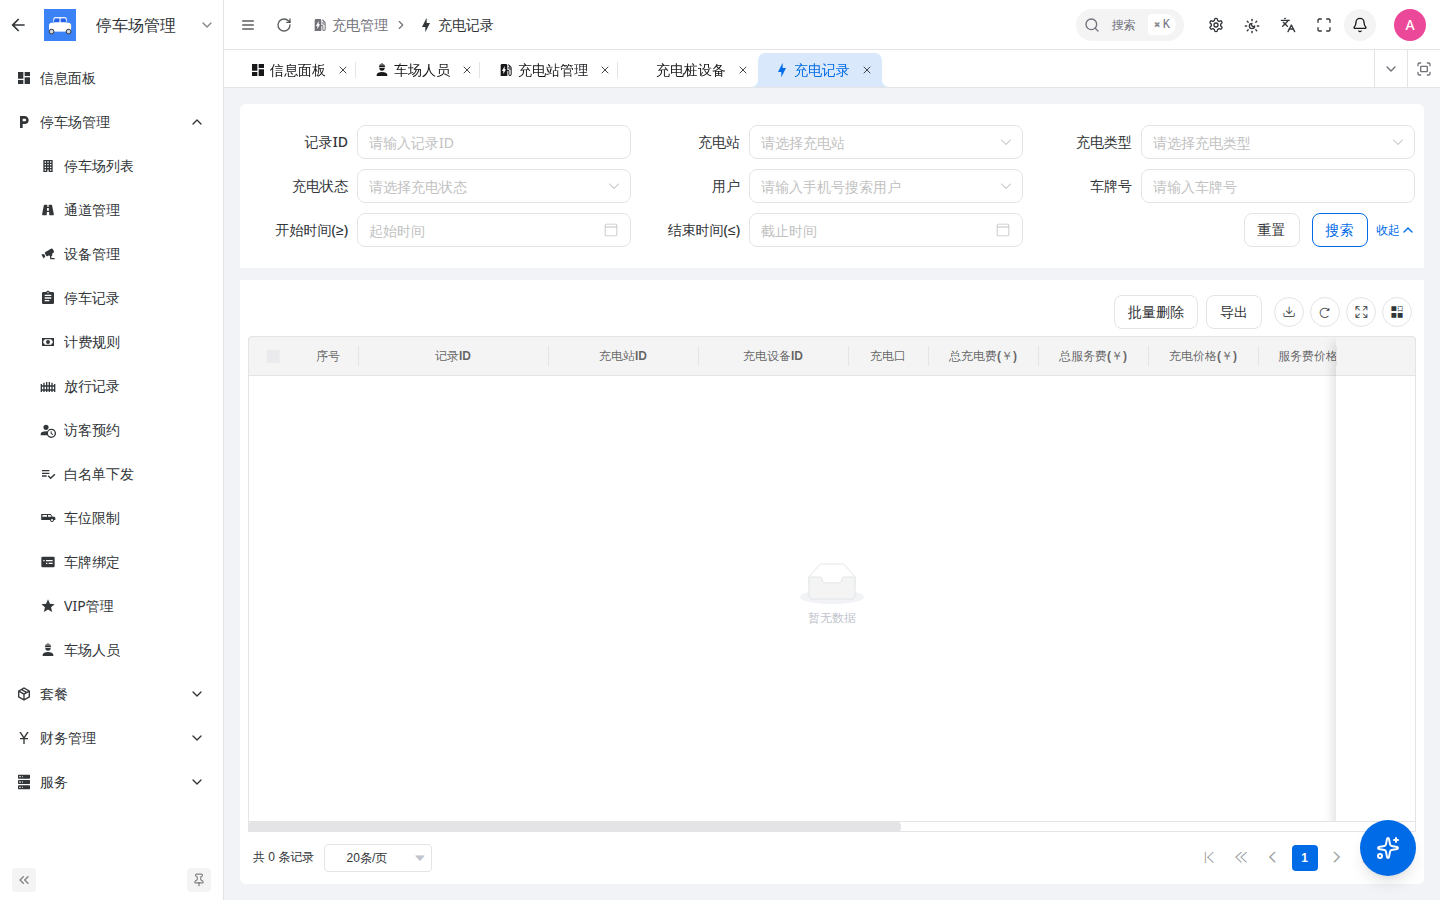
Task: Click the 搜索 button in filter form
Action: tap(1339, 230)
